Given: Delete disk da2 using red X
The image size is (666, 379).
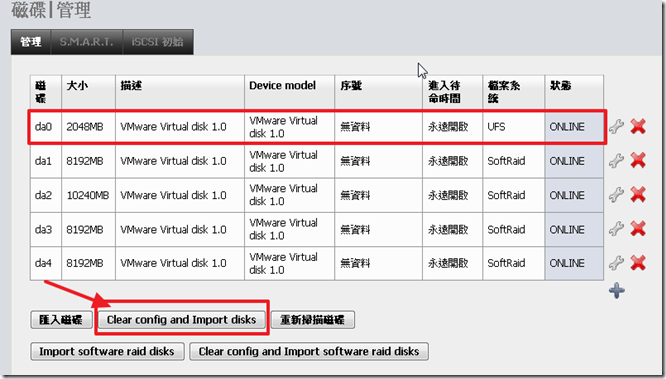Looking at the screenshot, I should click(x=638, y=195).
